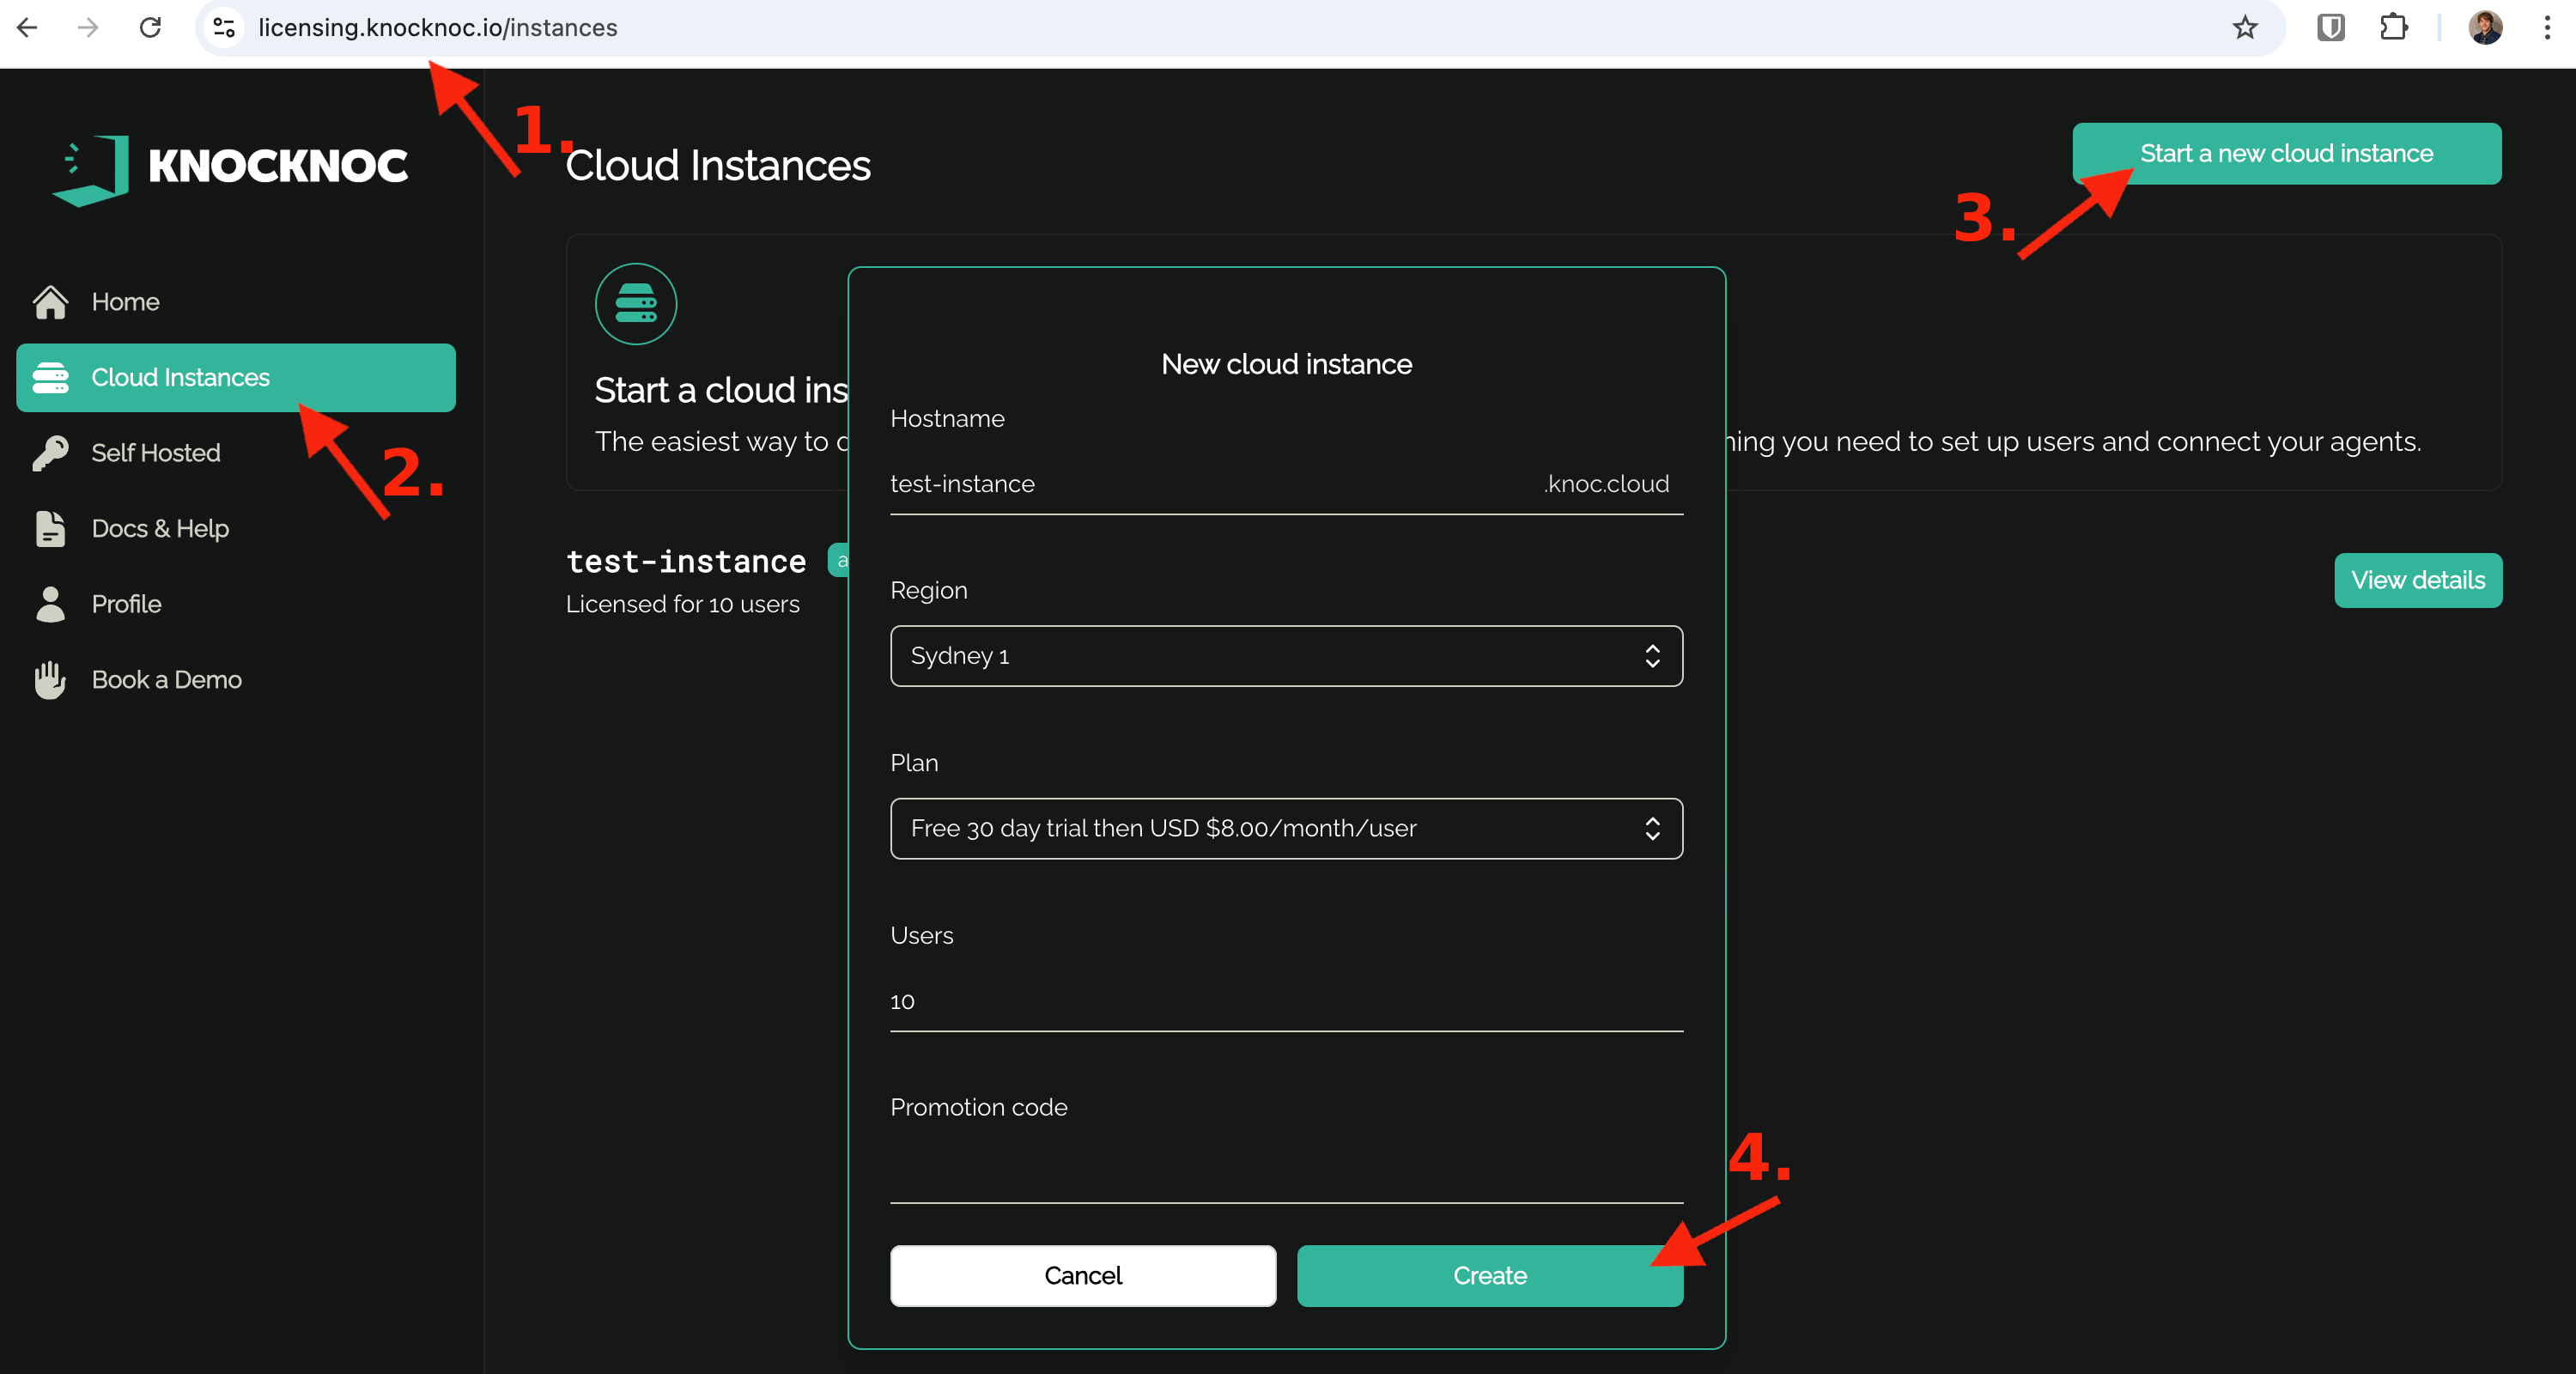Go to Self Hosted menu item
The width and height of the screenshot is (2576, 1374).
pyautogui.click(x=156, y=452)
